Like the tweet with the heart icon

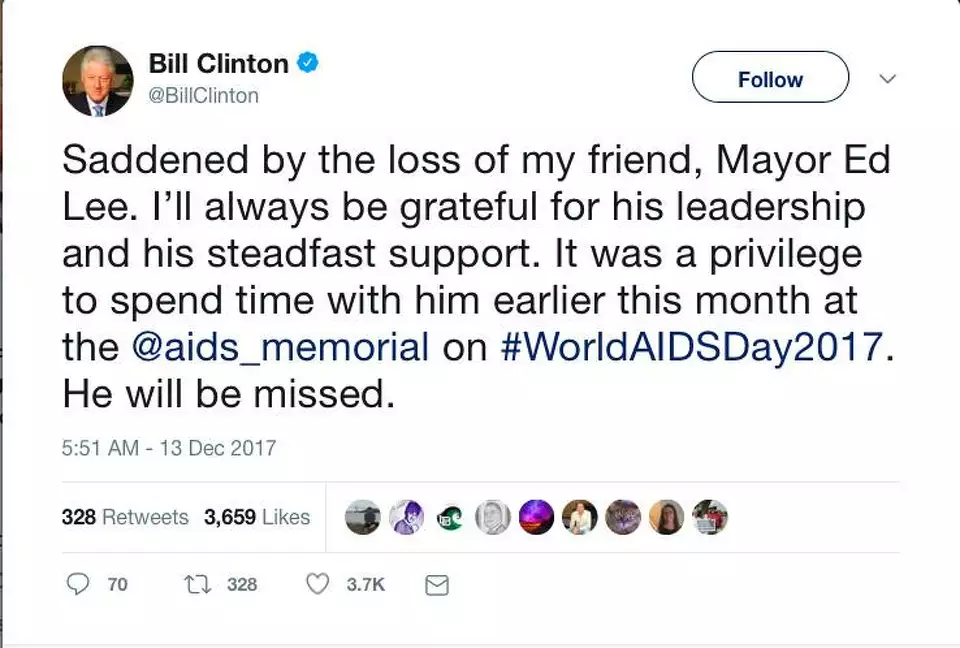[x=317, y=584]
